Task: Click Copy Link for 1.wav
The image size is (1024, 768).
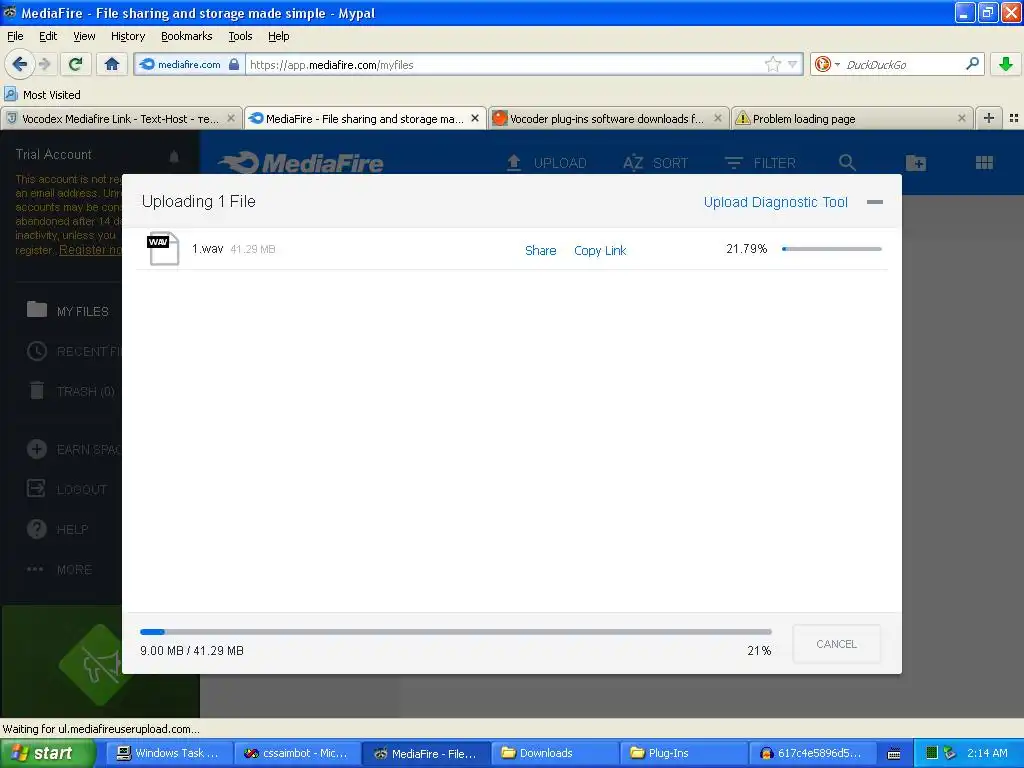Action: click(600, 250)
